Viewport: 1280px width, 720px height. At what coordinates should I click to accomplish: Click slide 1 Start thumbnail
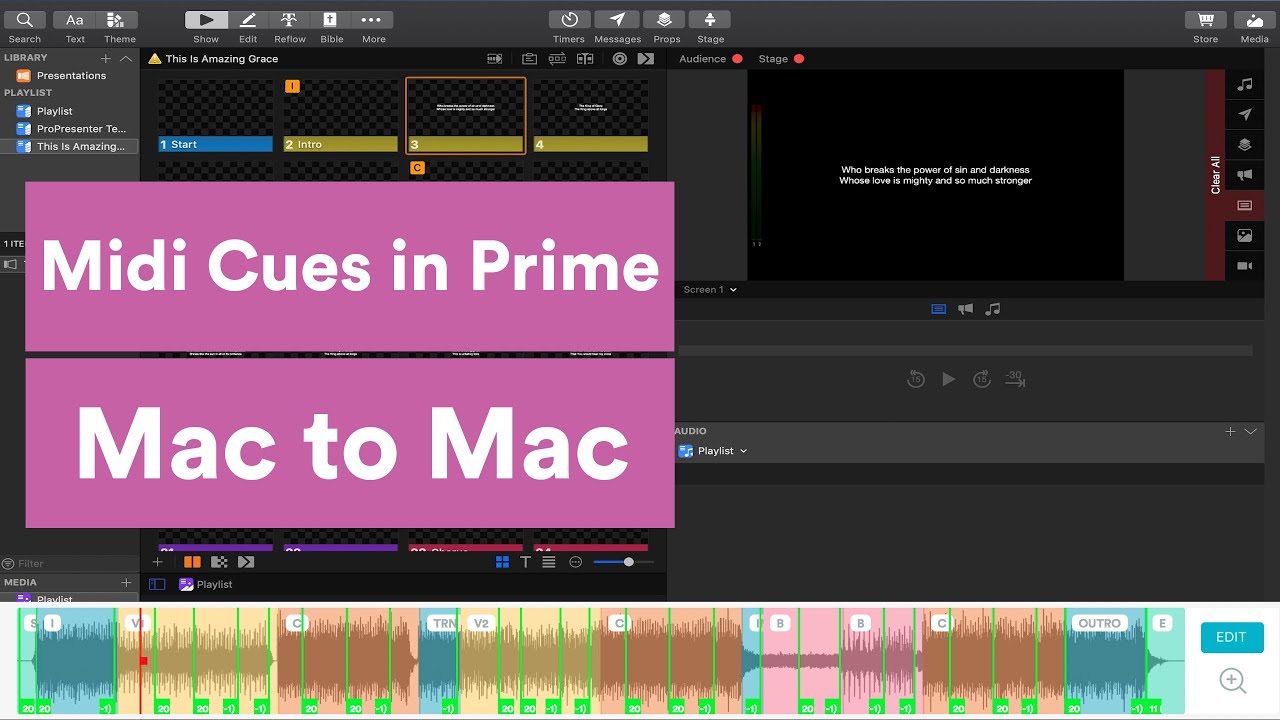click(x=216, y=116)
